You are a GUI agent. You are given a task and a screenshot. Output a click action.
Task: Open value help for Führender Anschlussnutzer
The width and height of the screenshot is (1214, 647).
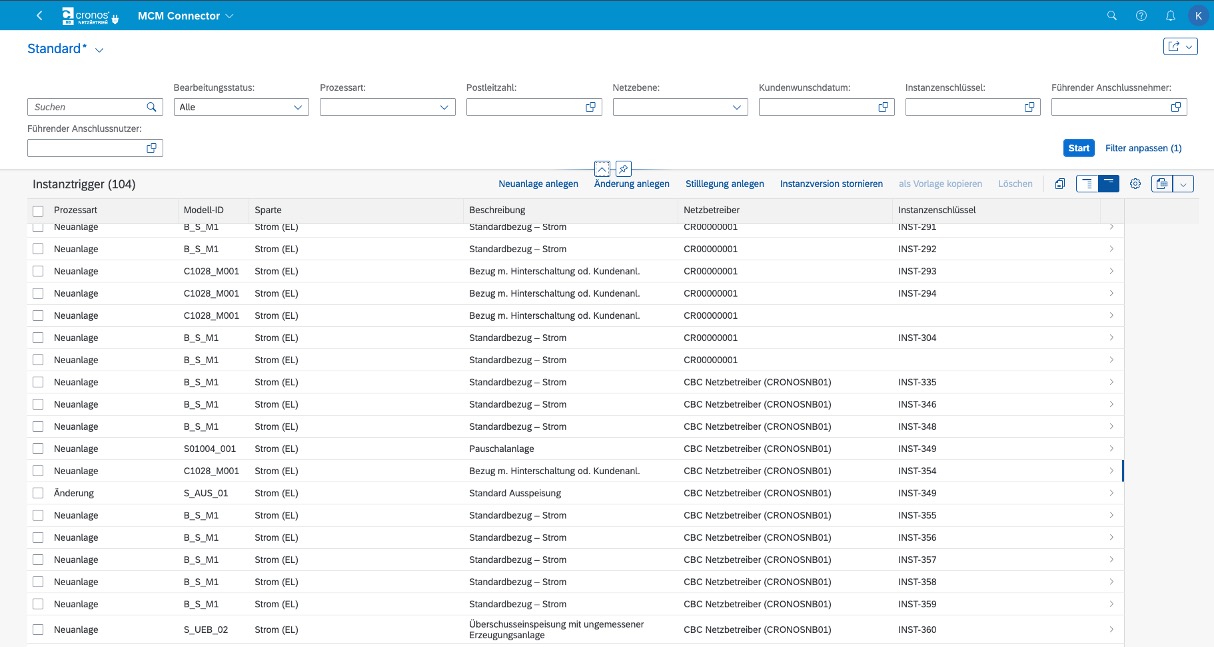click(x=152, y=148)
